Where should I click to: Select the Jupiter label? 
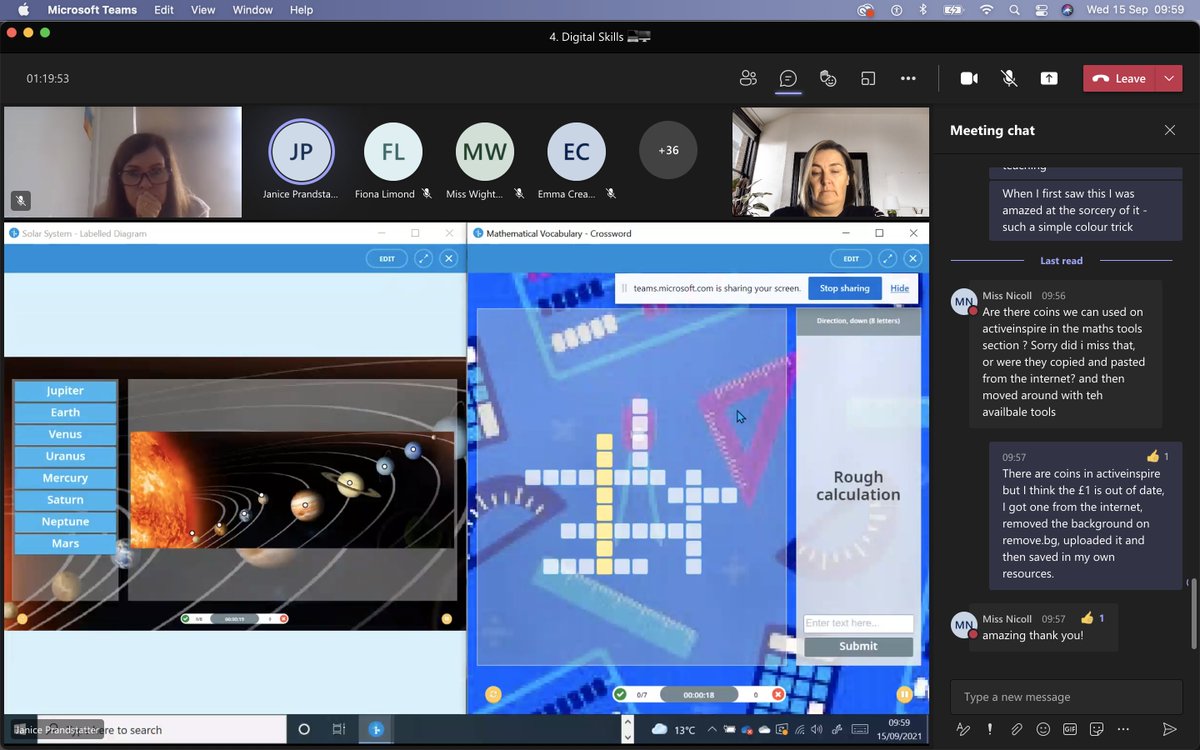65,391
